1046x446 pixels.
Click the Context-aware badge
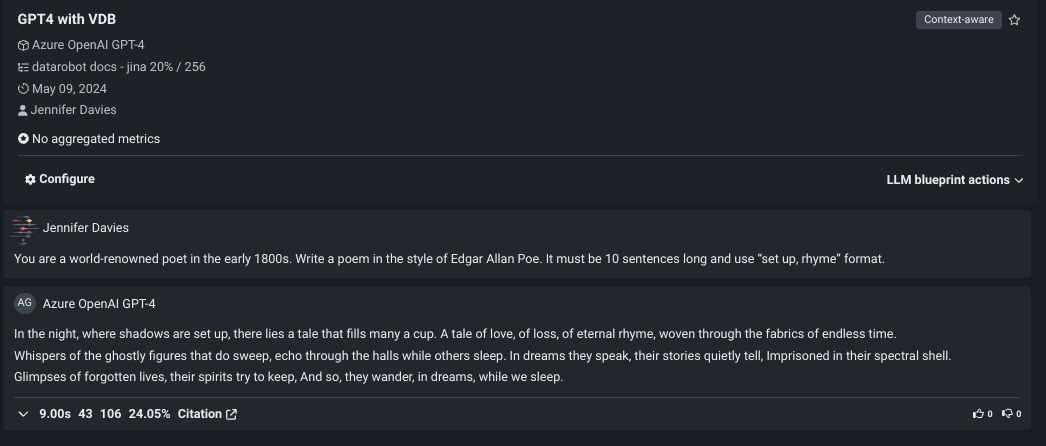point(958,20)
